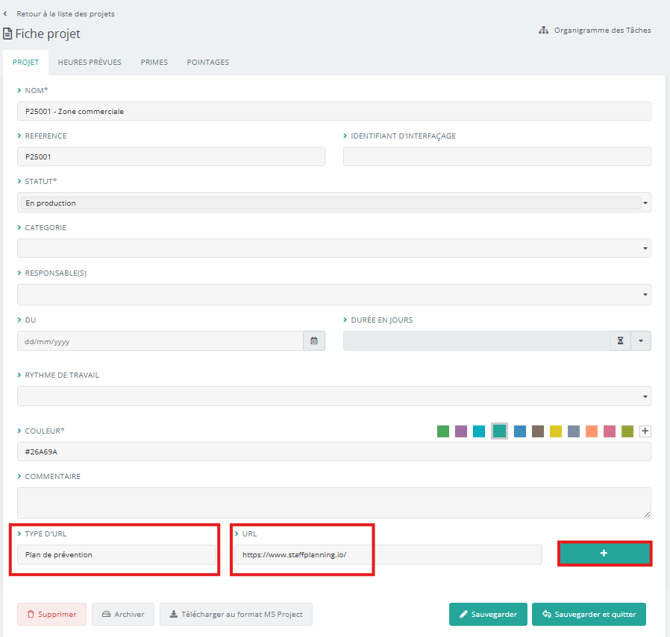670x637 pixels.
Task: Click into the Commentaire text field
Action: (x=334, y=502)
